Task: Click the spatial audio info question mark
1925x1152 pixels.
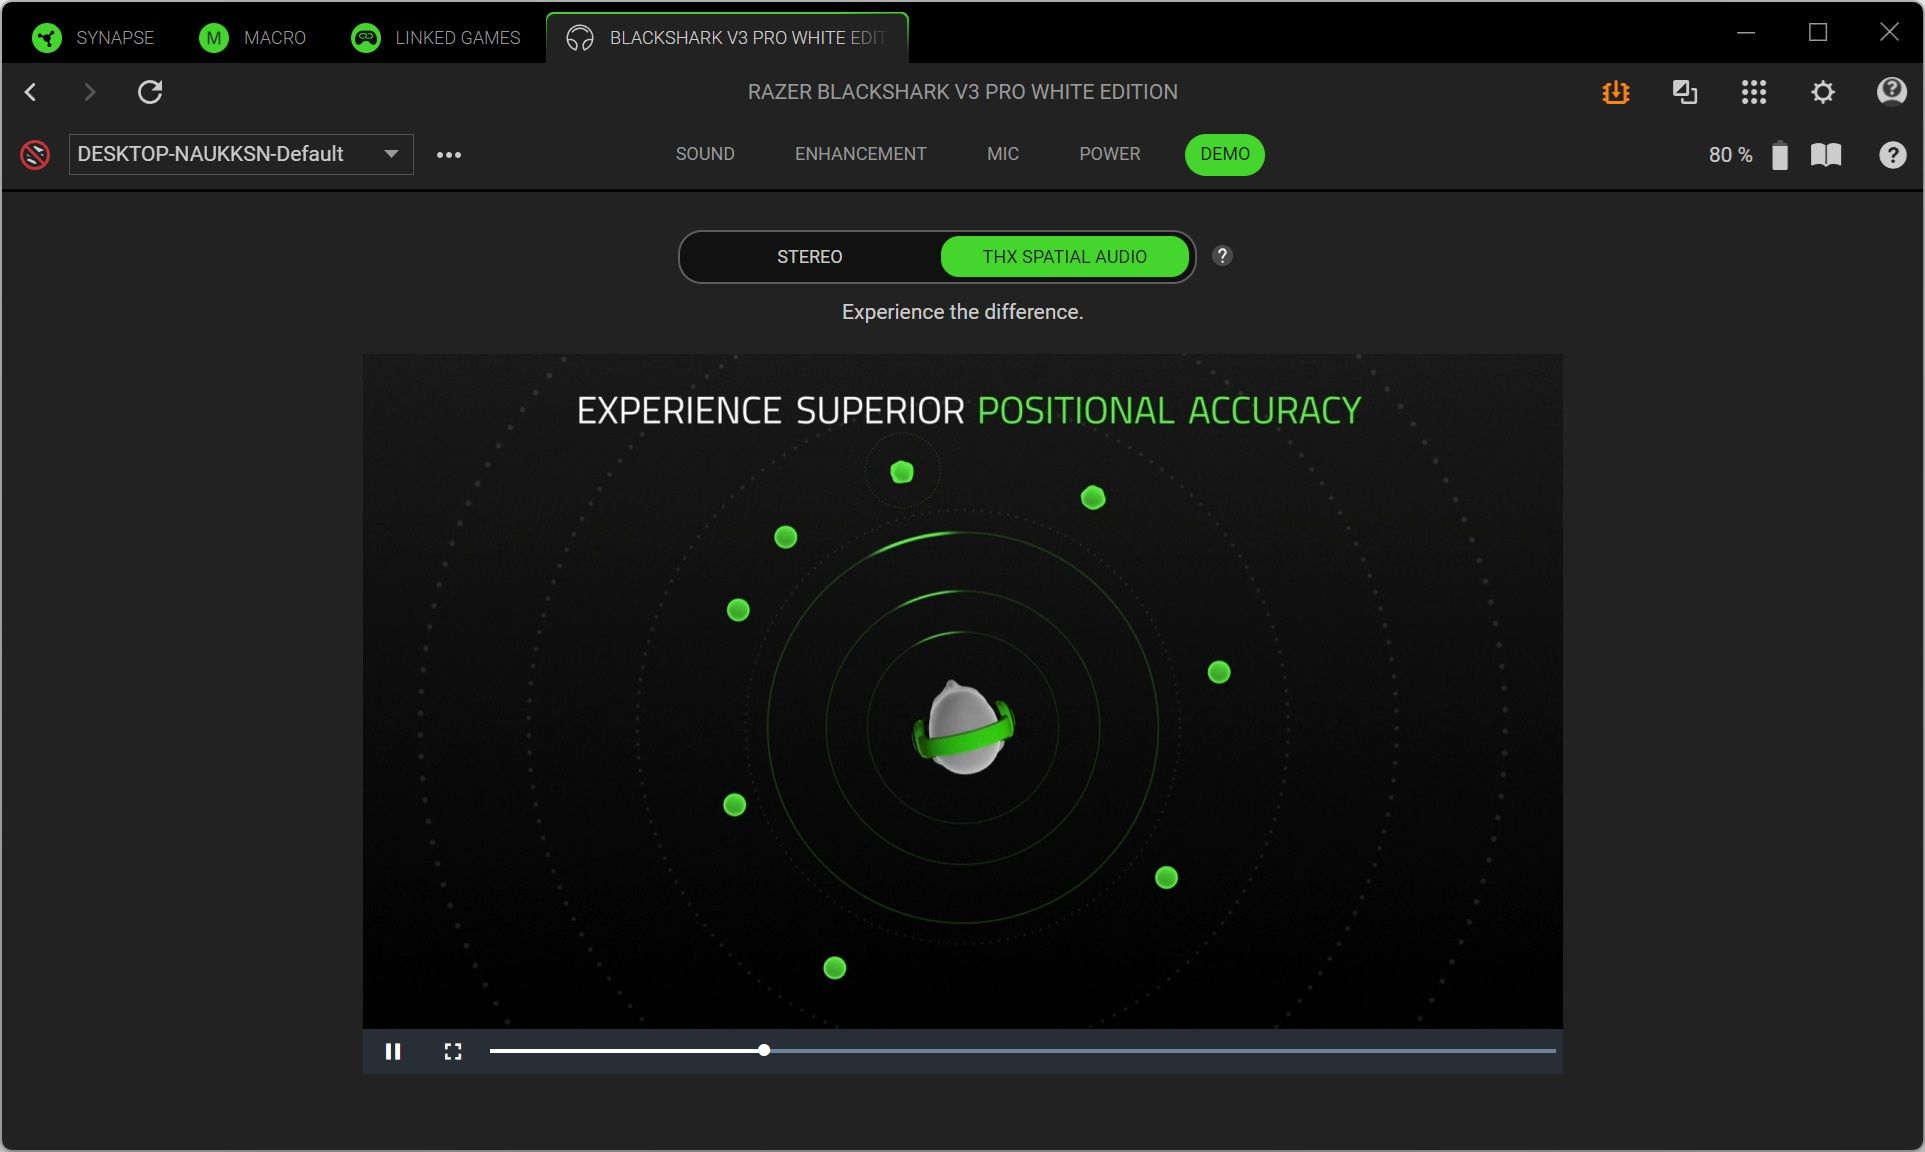Action: 1222,256
